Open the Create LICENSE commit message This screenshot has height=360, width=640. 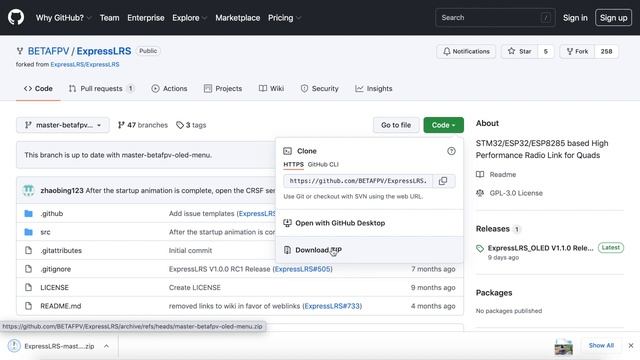[195, 287]
